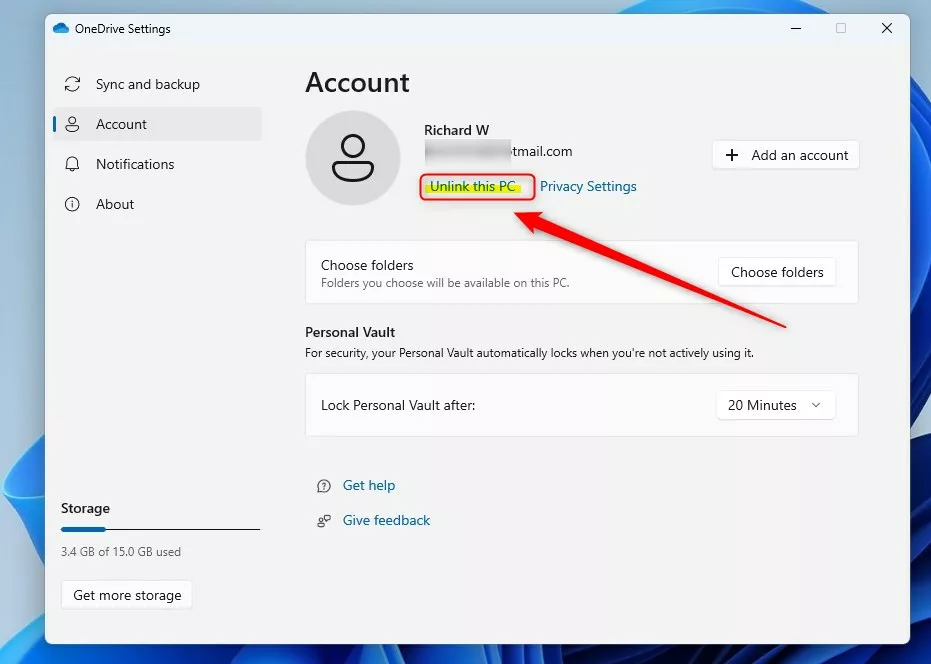This screenshot has width=931, height=664.
Task: Select the Account sidebar item
Action: coord(157,124)
